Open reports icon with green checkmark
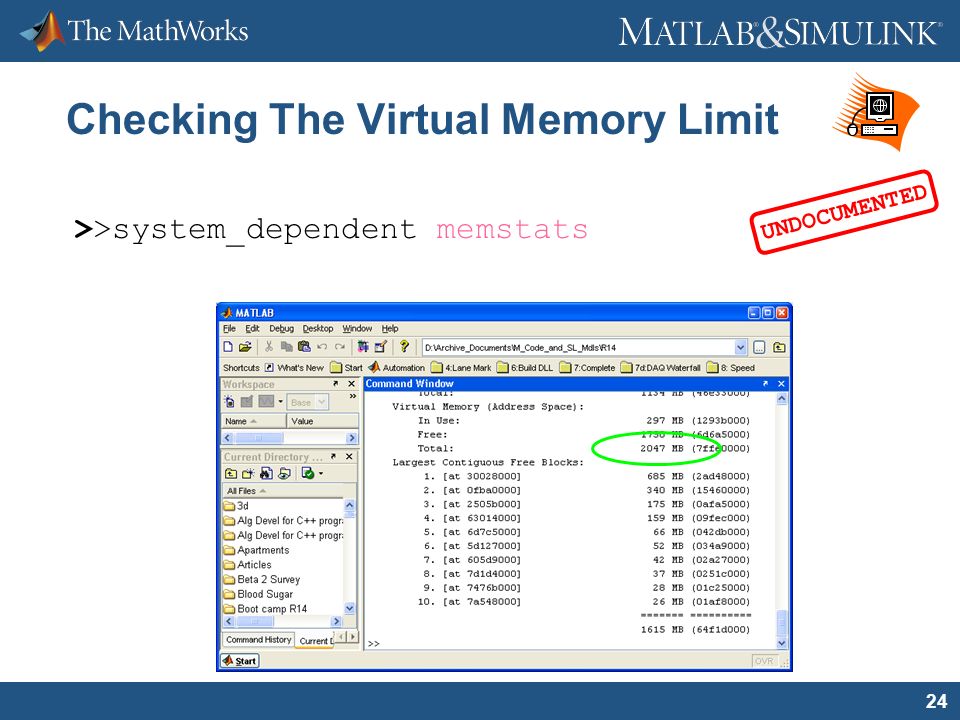 coord(308,473)
